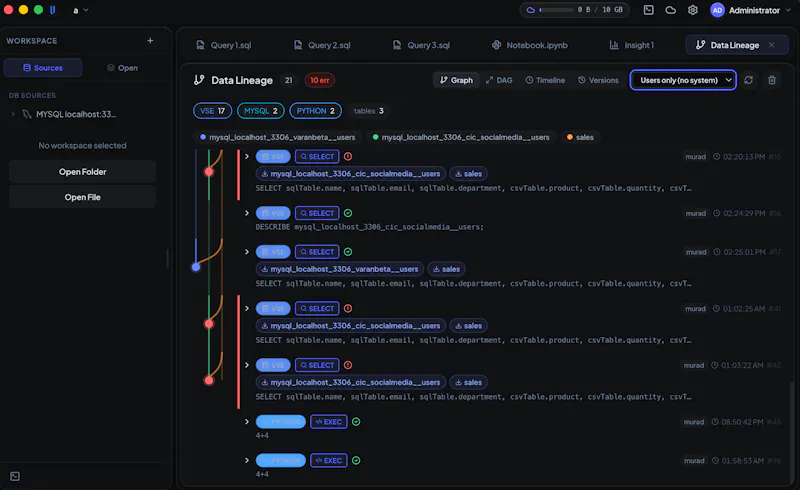Open the Query3.sql tab

point(421,45)
